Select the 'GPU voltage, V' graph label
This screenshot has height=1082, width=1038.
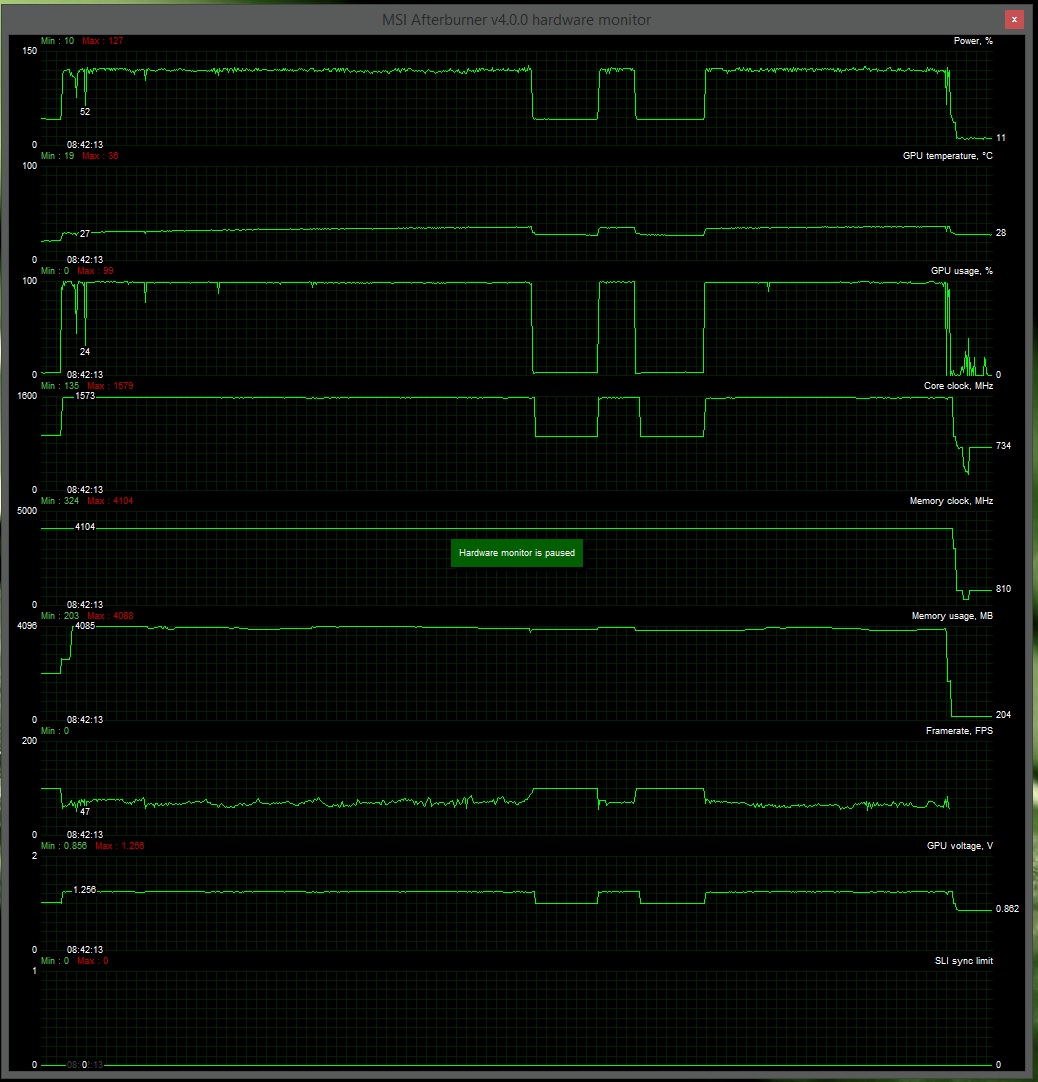click(x=959, y=846)
